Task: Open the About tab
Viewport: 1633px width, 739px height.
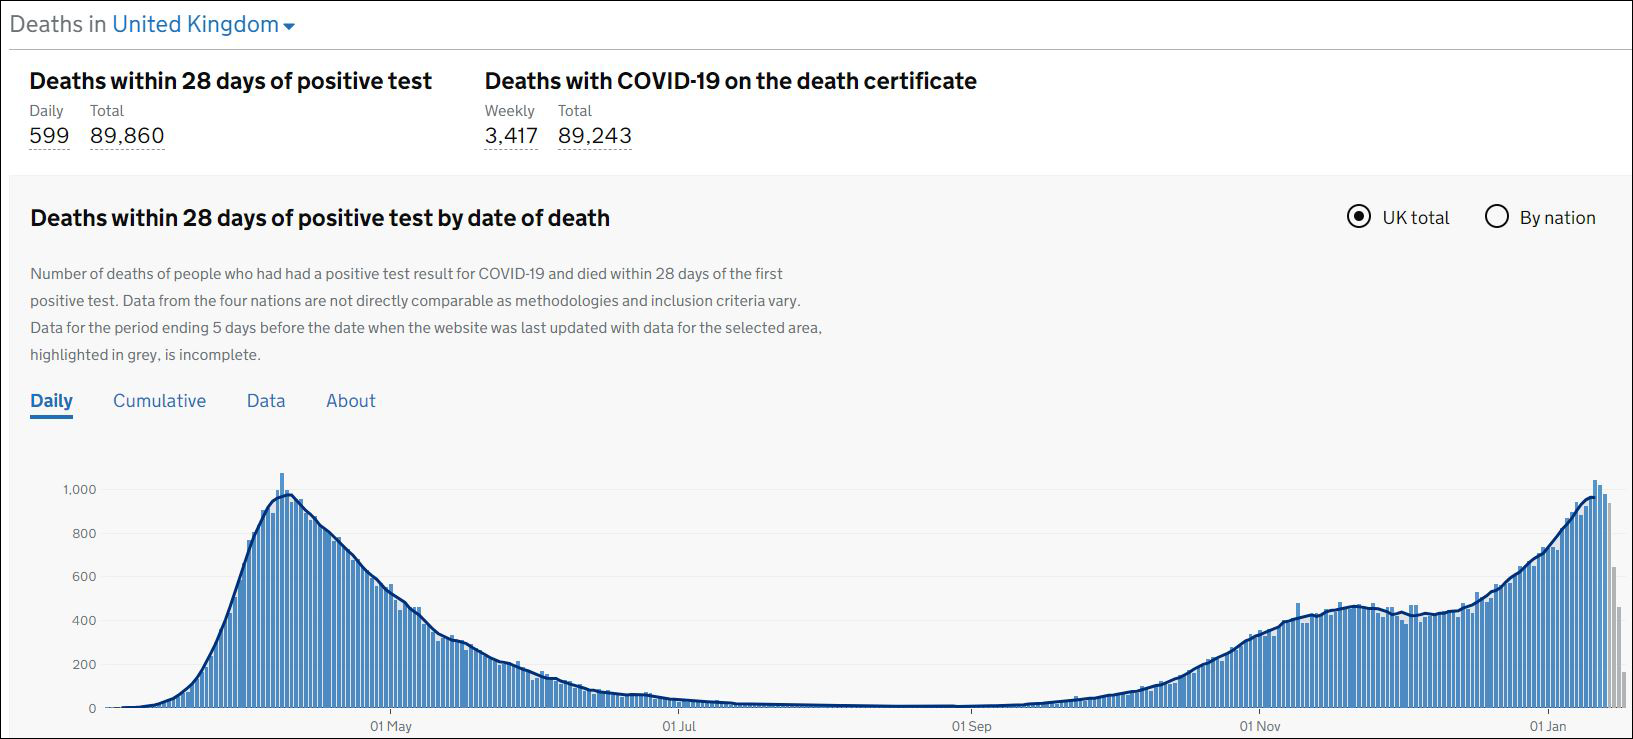Action: pyautogui.click(x=351, y=401)
